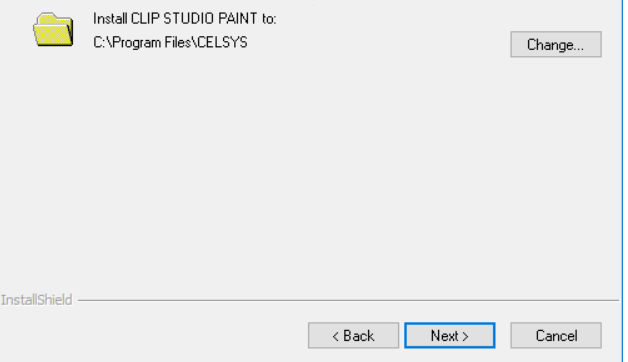
Task: Select the C:\Program Files\CELSYS path text
Action: (170, 42)
